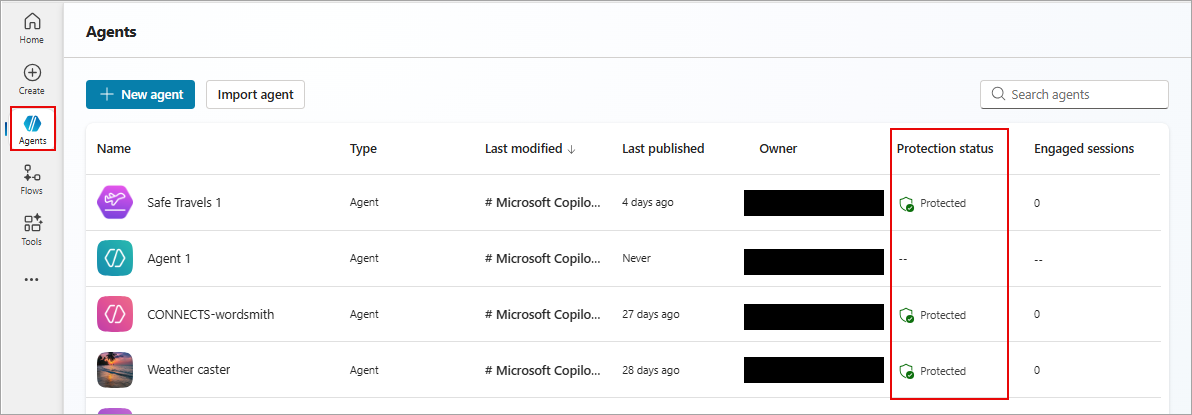Open the Weather caster agent name
Image resolution: width=1192 pixels, height=415 pixels.
coord(188,370)
